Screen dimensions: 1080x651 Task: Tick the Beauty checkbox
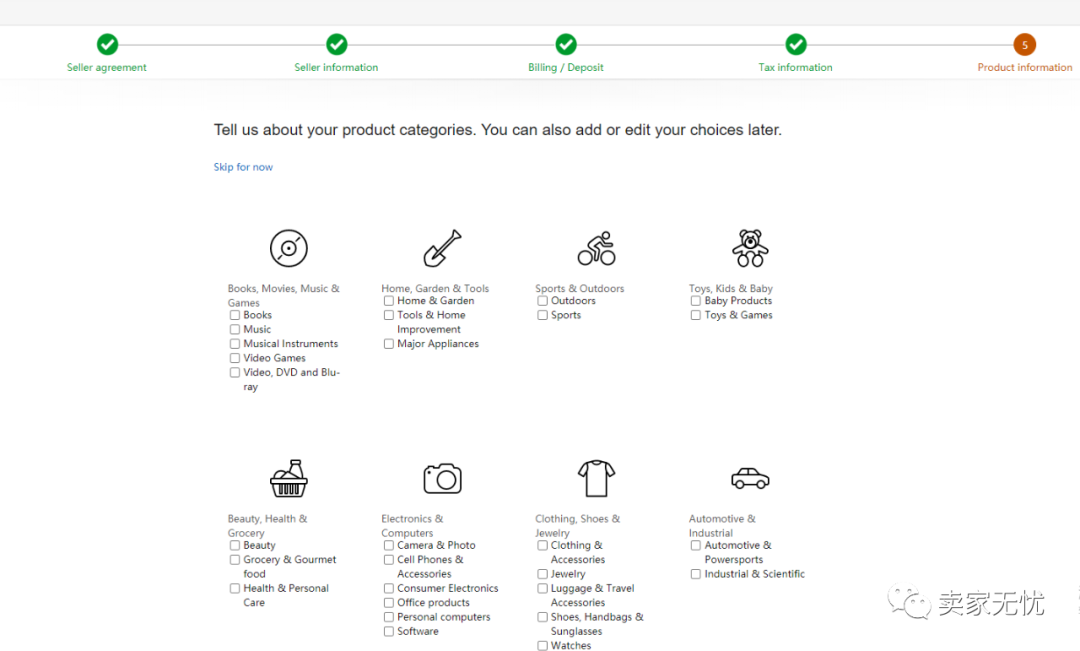[235, 545]
